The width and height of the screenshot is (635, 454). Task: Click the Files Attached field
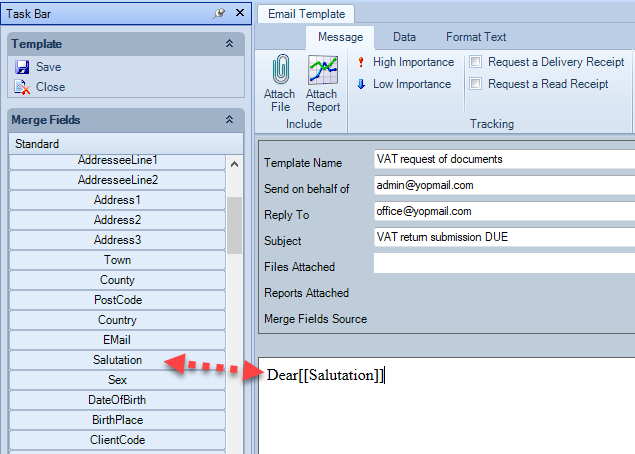[x=504, y=263]
